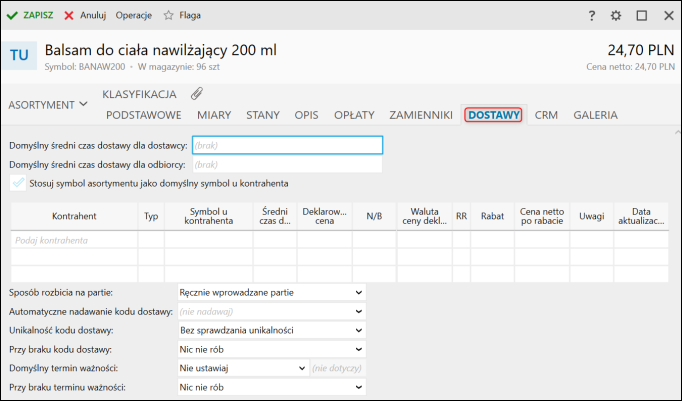Click the red Anuluj X icon

pyautogui.click(x=69, y=16)
